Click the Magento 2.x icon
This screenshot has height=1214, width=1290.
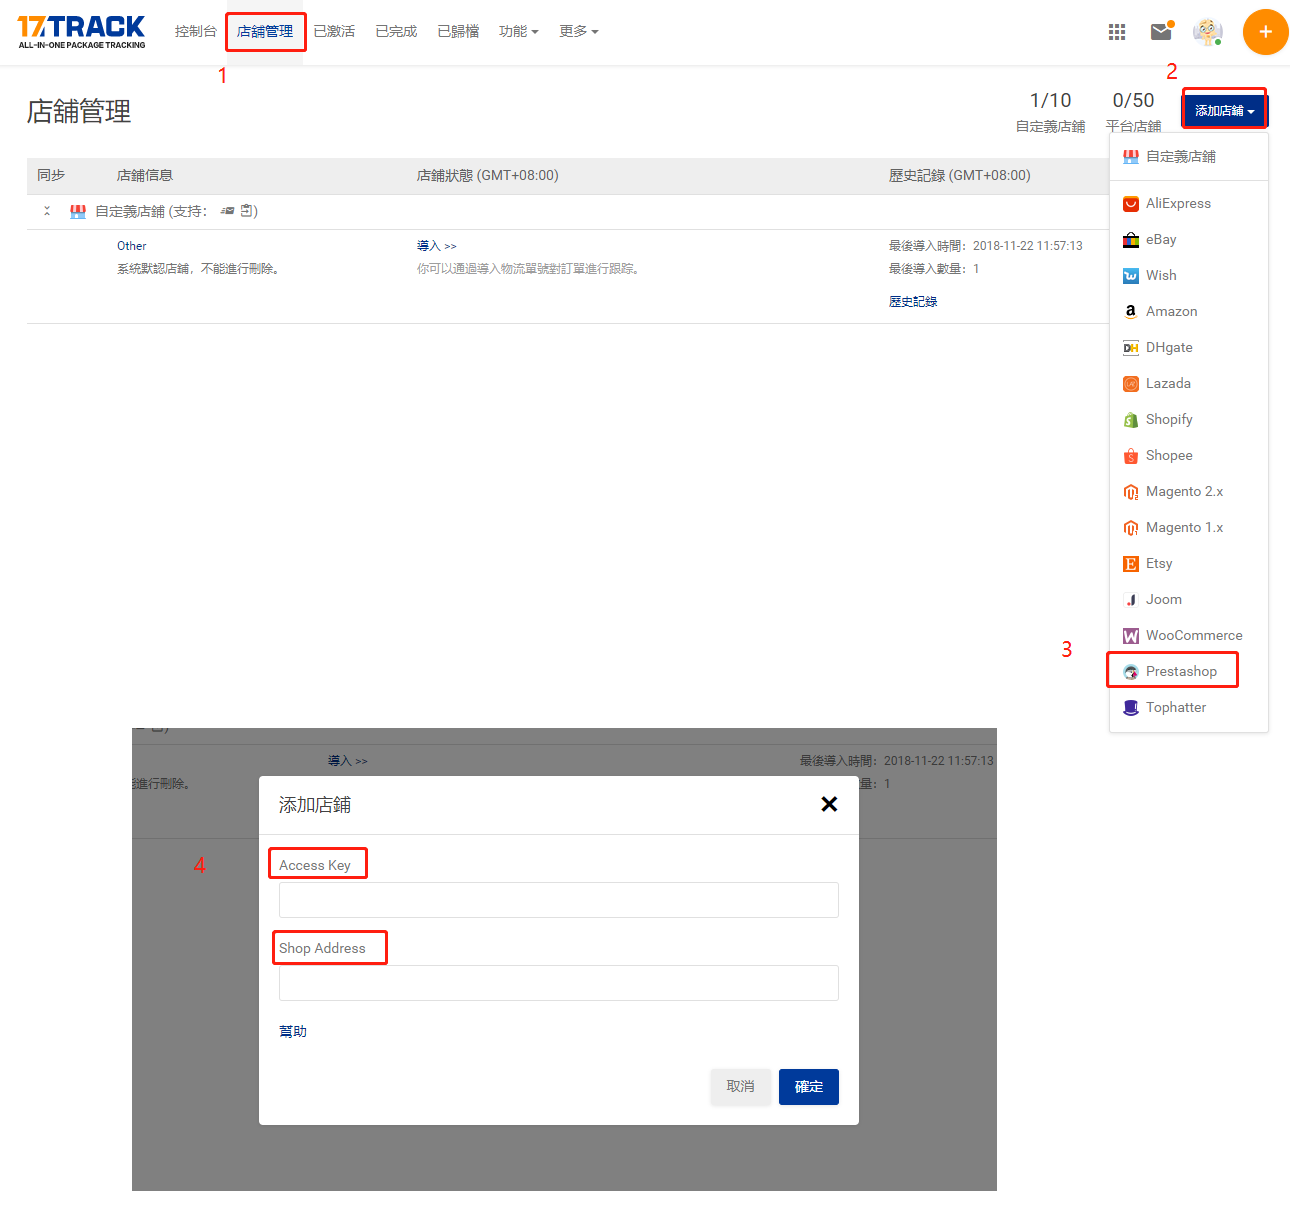[x=1131, y=492]
